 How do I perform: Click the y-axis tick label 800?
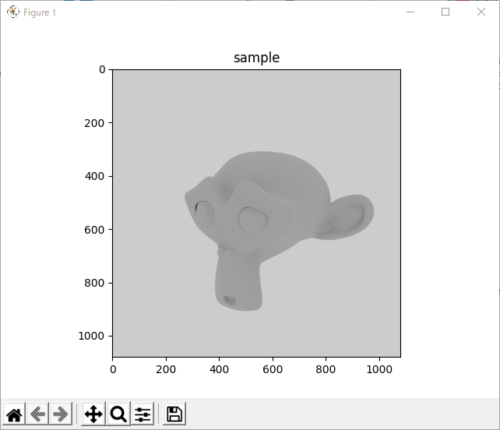click(94, 283)
